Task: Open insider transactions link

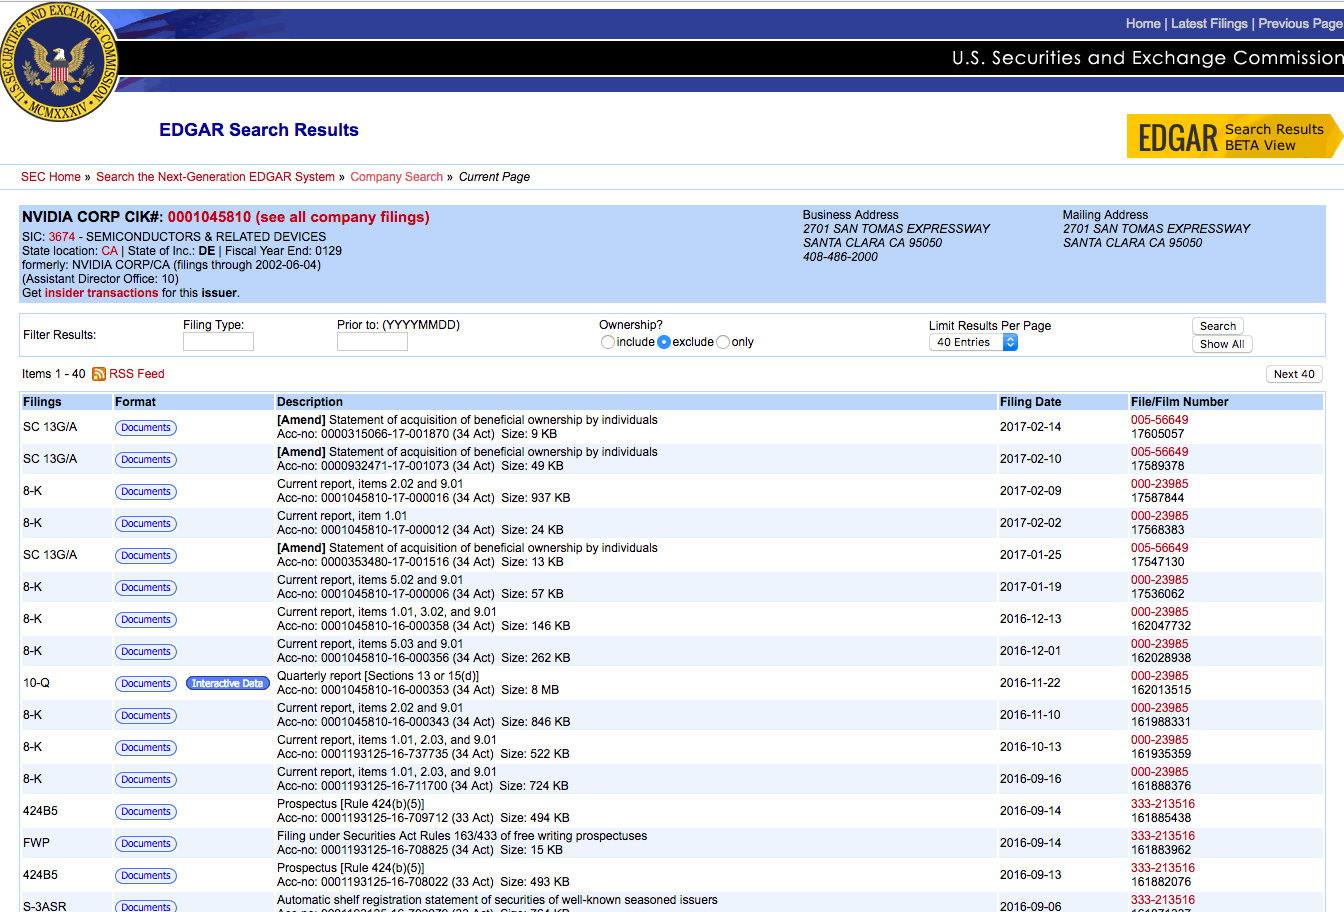Action: pyautogui.click(x=101, y=293)
